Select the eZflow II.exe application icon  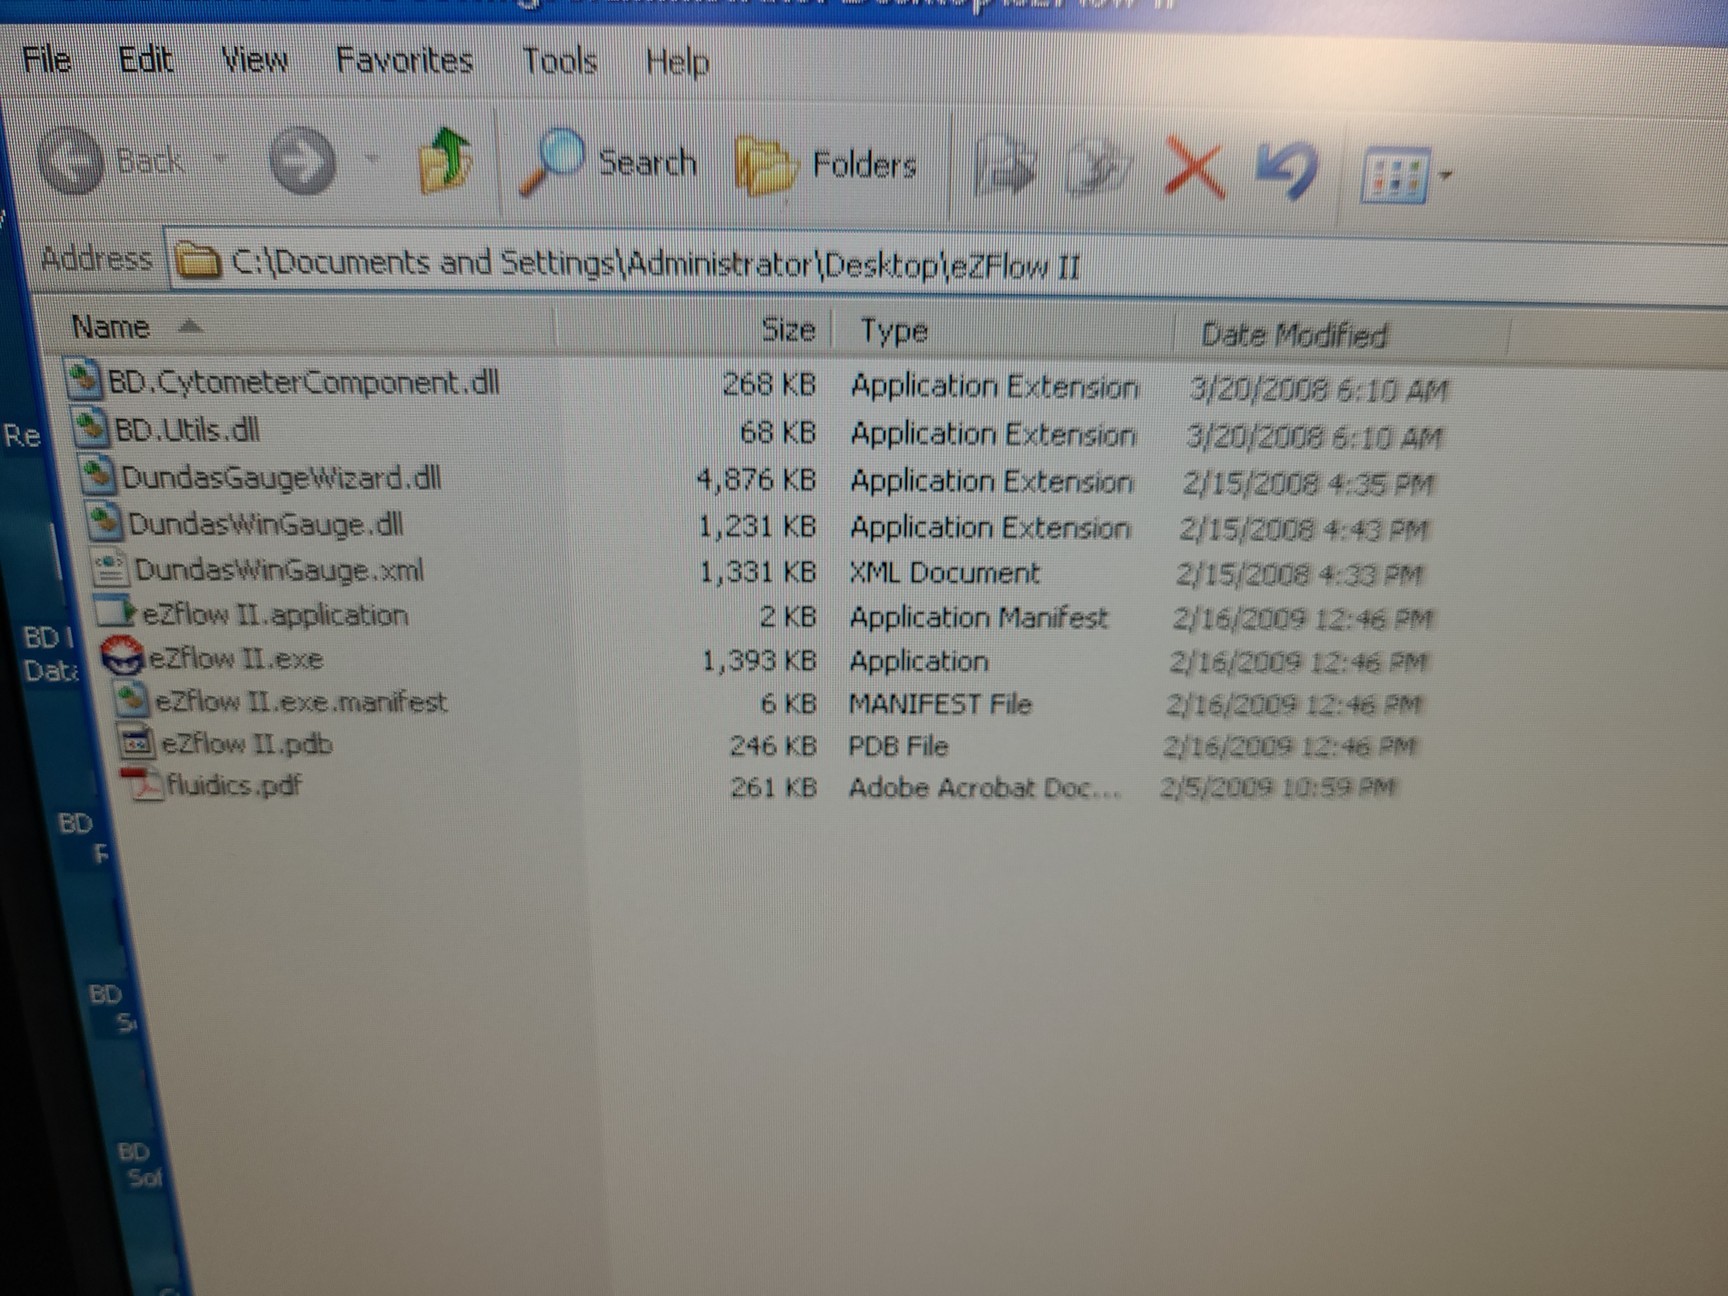tap(122, 656)
